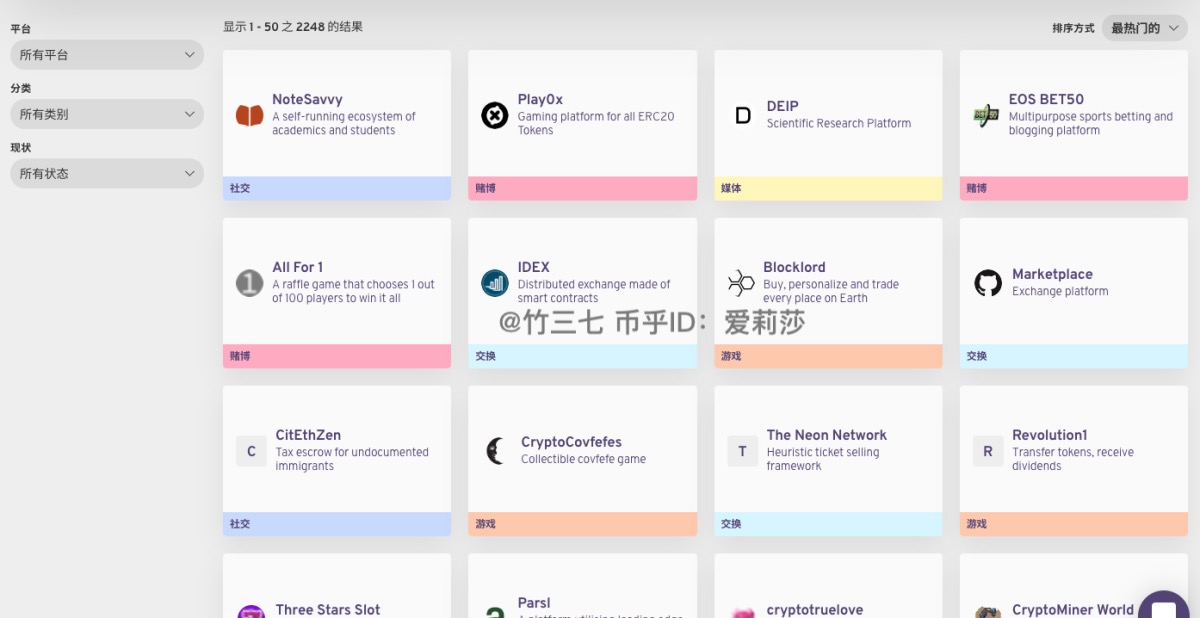The height and width of the screenshot is (618, 1200).
Task: Click the 社交 tag on CitEthZen card
Action: coord(337,524)
